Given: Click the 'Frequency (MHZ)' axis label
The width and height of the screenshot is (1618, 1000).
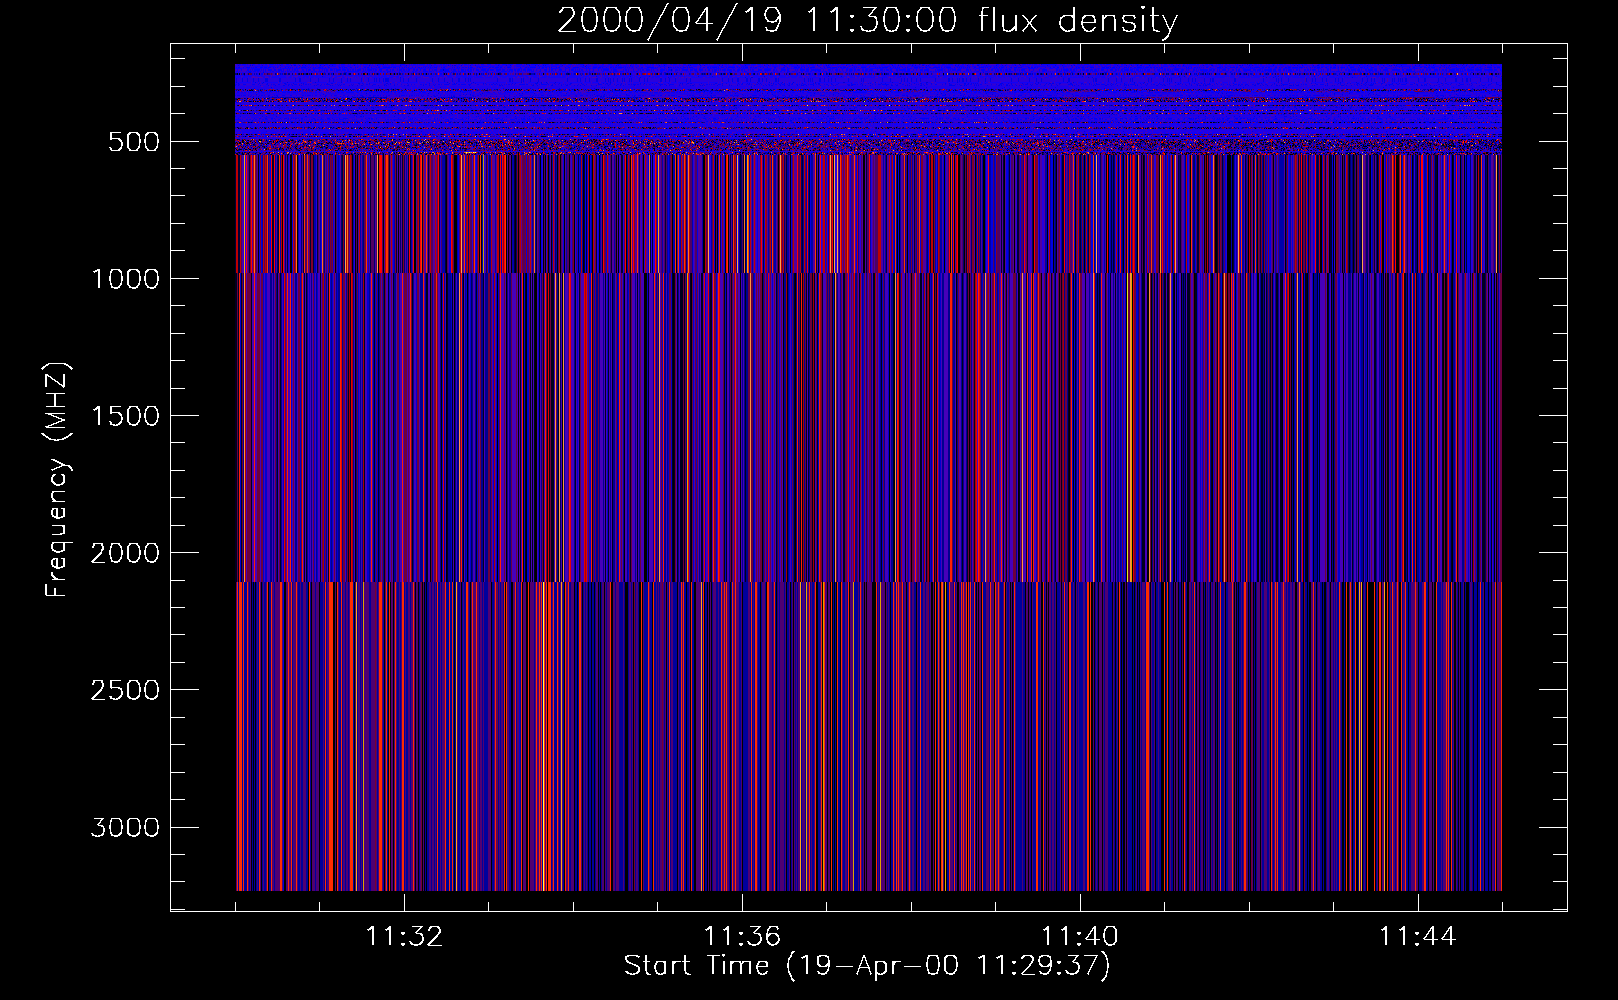Looking at the screenshot, I should pyautogui.click(x=57, y=480).
